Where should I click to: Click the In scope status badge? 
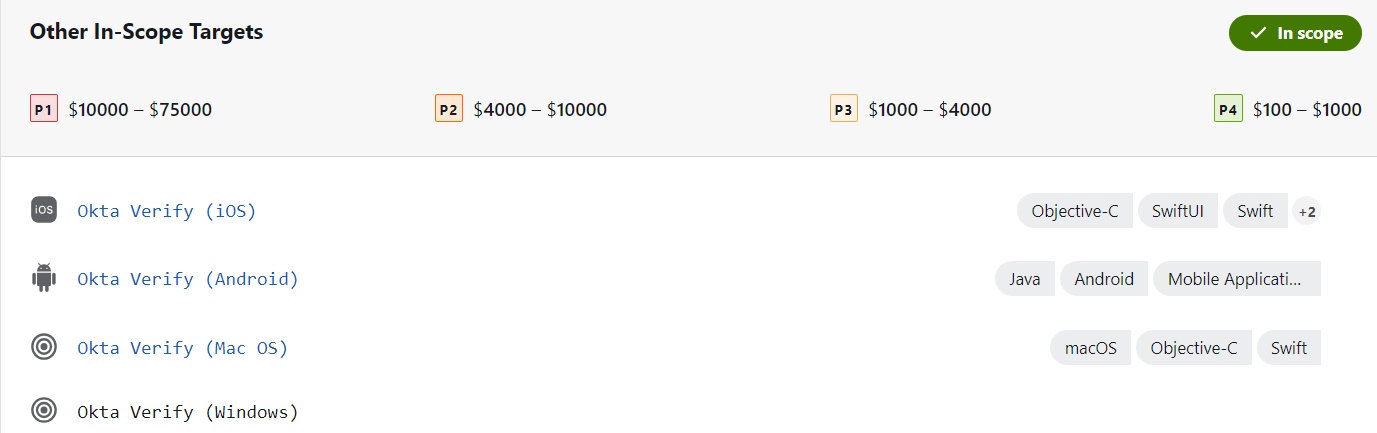(x=1295, y=33)
